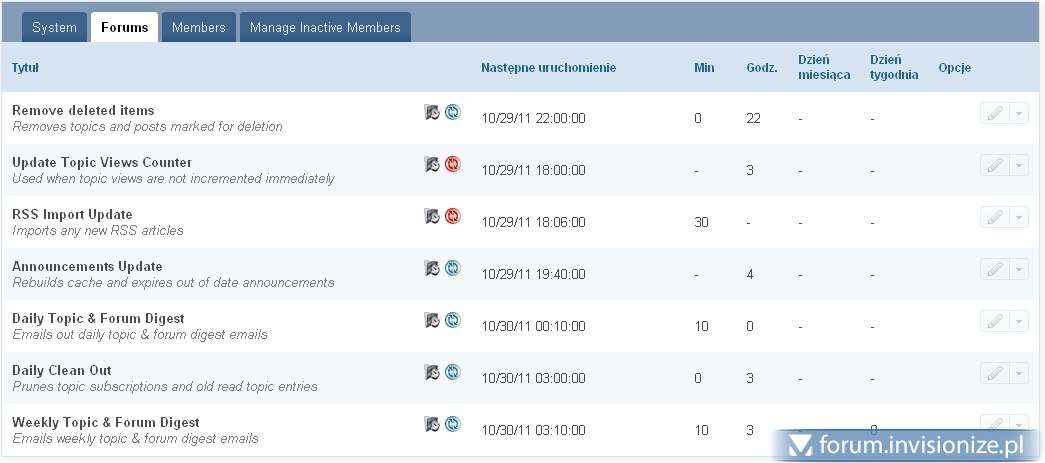Switch to the System tab
Viewport: 1045px width, 463px height.
[54, 27]
